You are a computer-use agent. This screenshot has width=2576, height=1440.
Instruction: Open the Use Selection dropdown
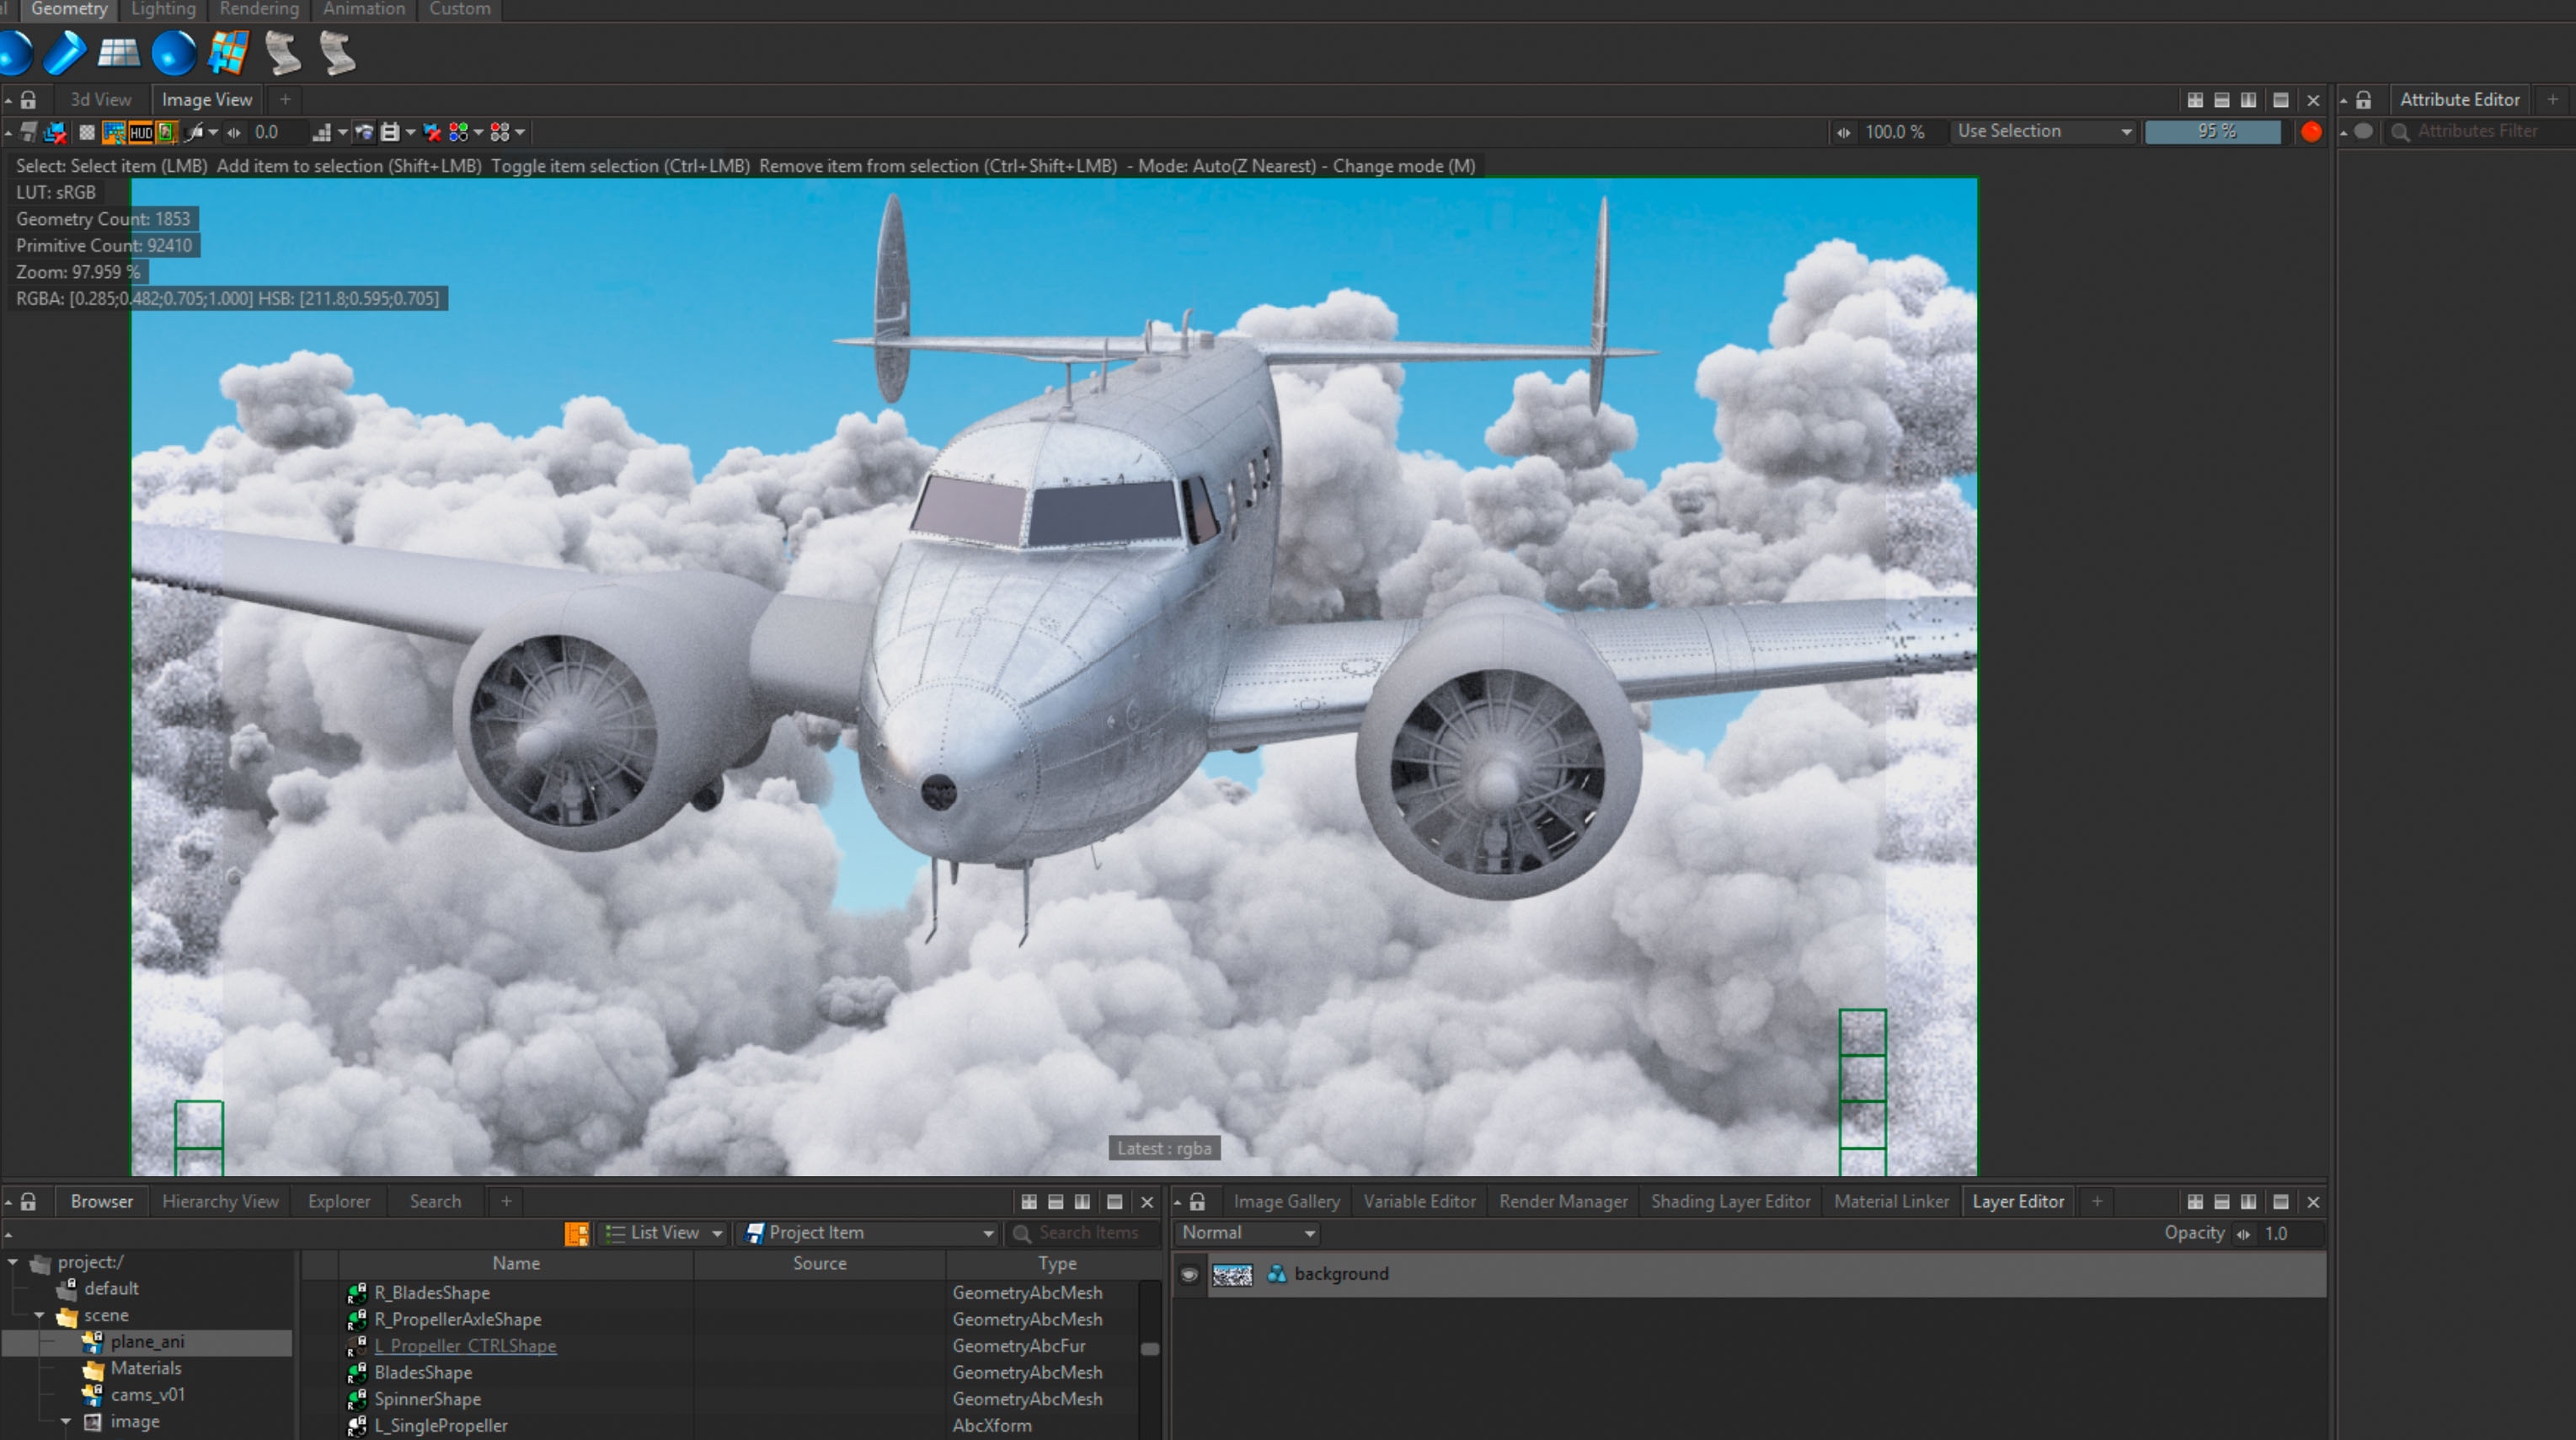coord(2044,131)
